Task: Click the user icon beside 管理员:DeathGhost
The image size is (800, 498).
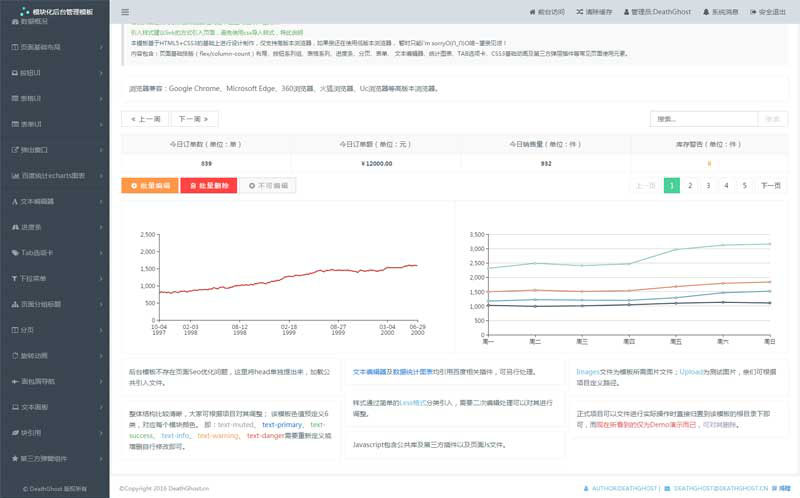Action: pos(627,12)
